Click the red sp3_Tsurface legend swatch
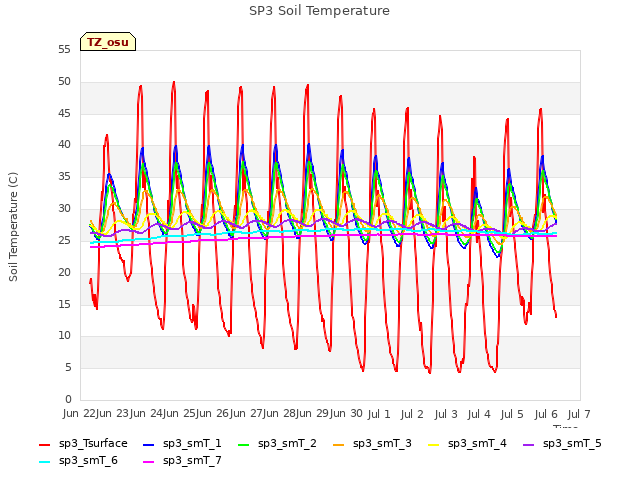Screen dimensions: 640x480 pos(44,444)
